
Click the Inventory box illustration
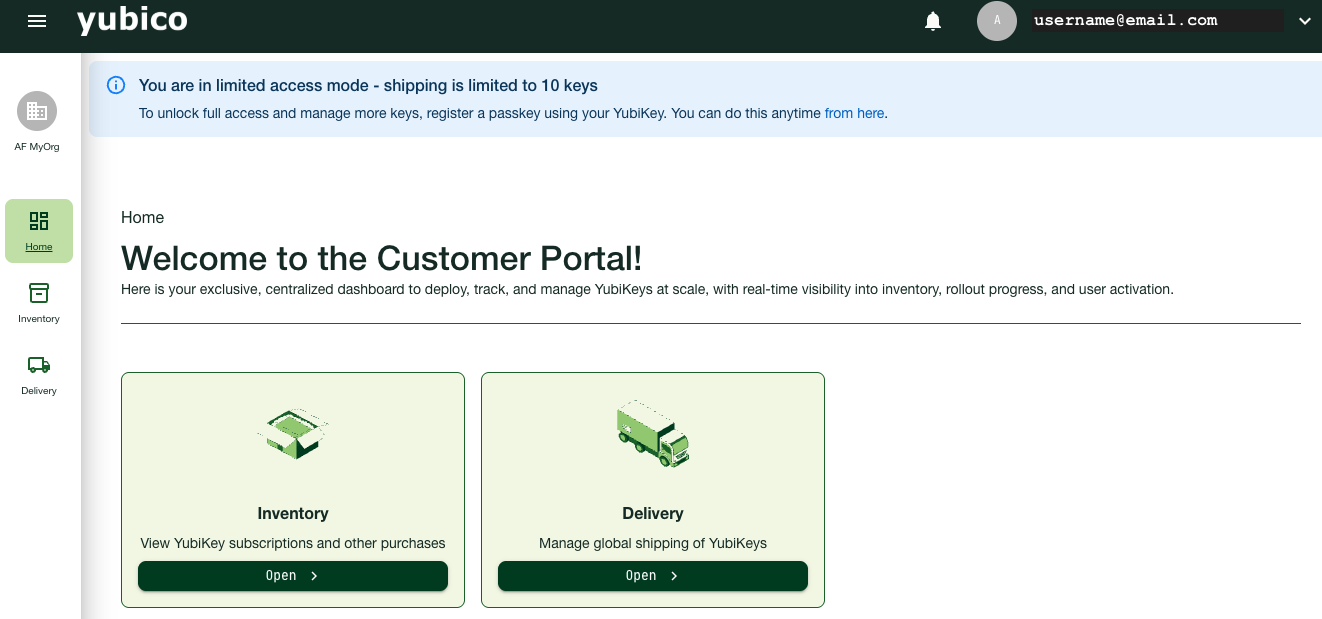(x=293, y=434)
